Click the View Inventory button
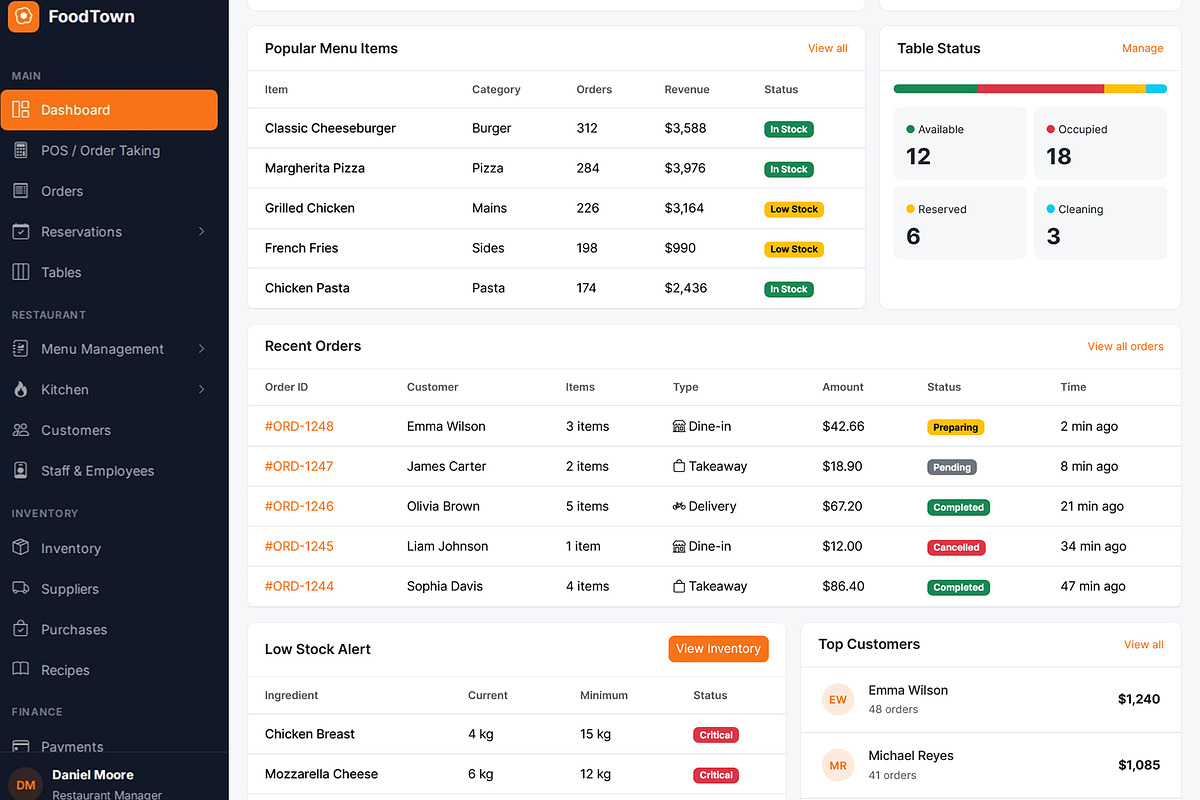 (718, 648)
